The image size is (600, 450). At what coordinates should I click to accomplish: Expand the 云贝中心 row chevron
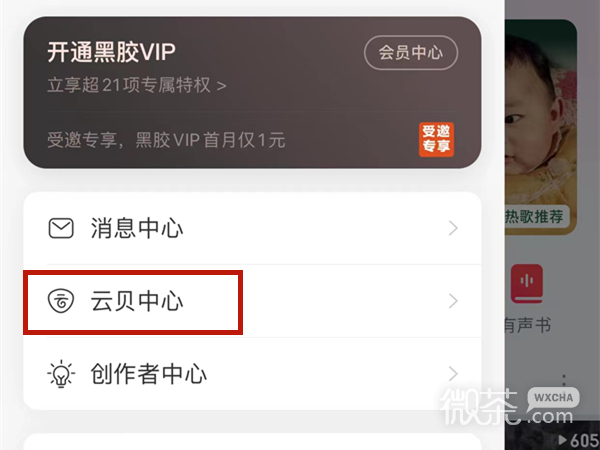point(453,301)
